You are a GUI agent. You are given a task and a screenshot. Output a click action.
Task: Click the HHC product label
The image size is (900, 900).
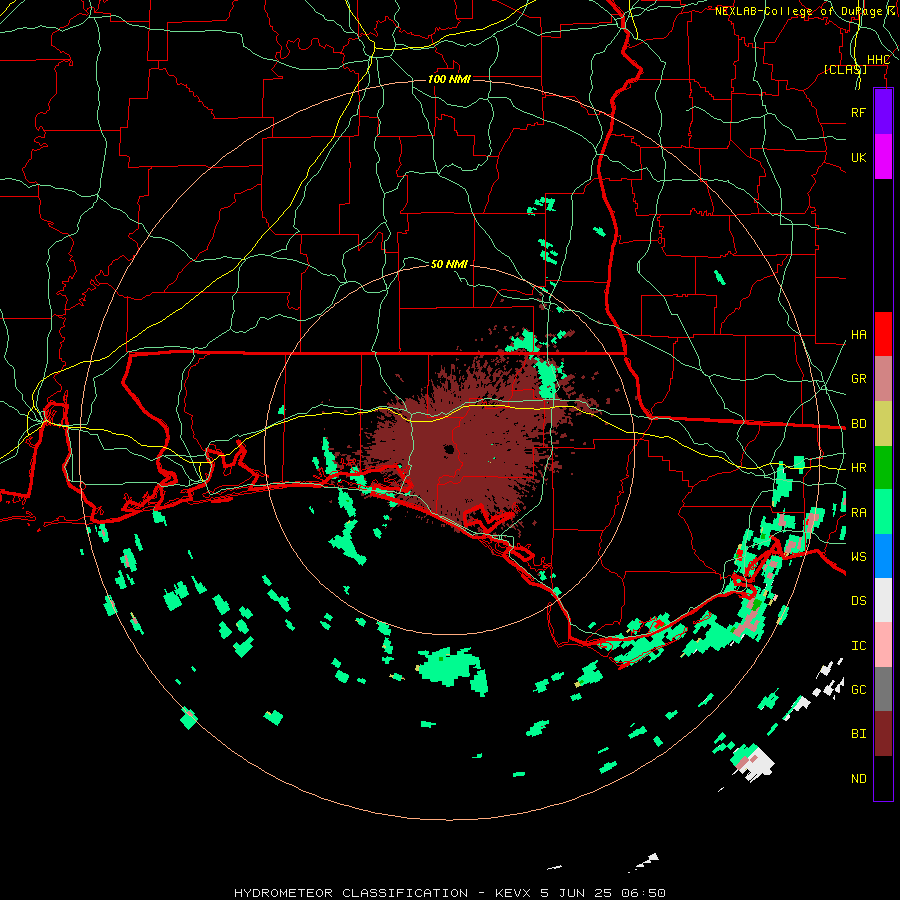pos(878,60)
